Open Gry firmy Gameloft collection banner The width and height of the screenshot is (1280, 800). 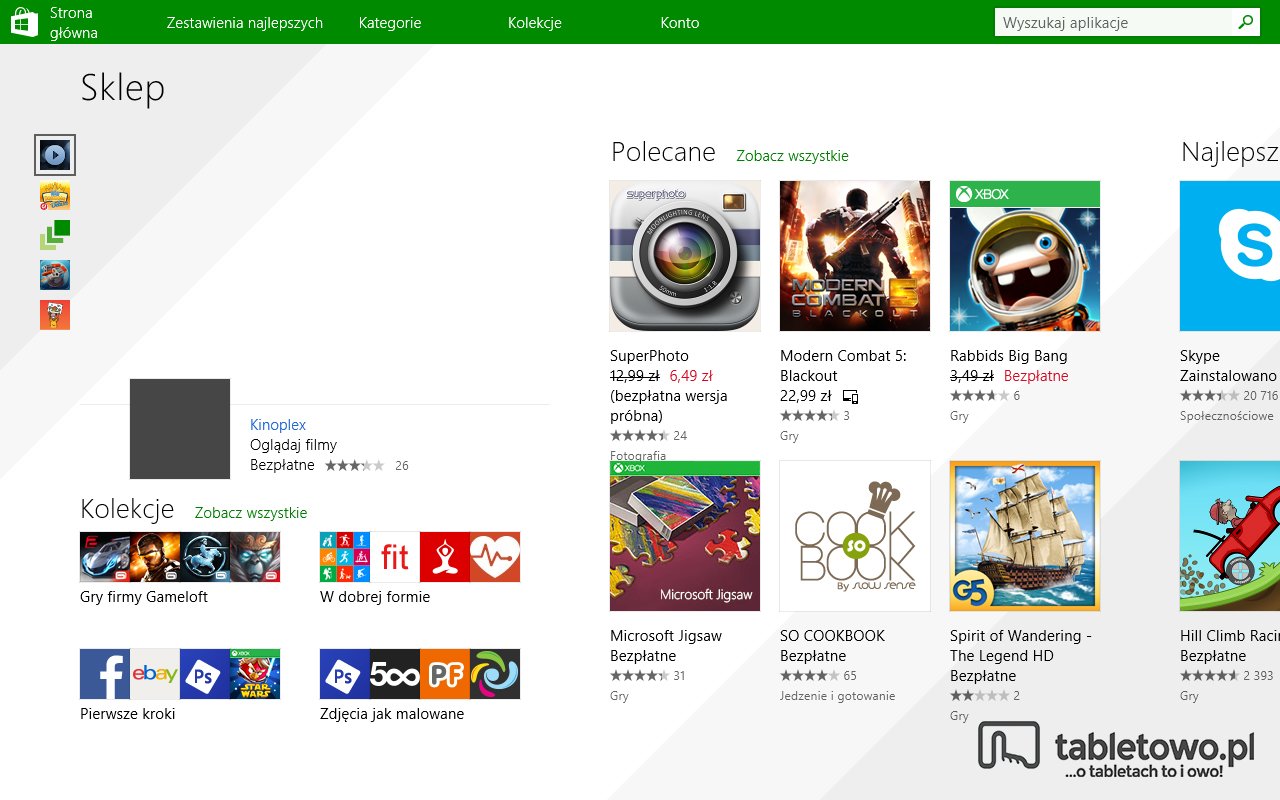(x=180, y=557)
